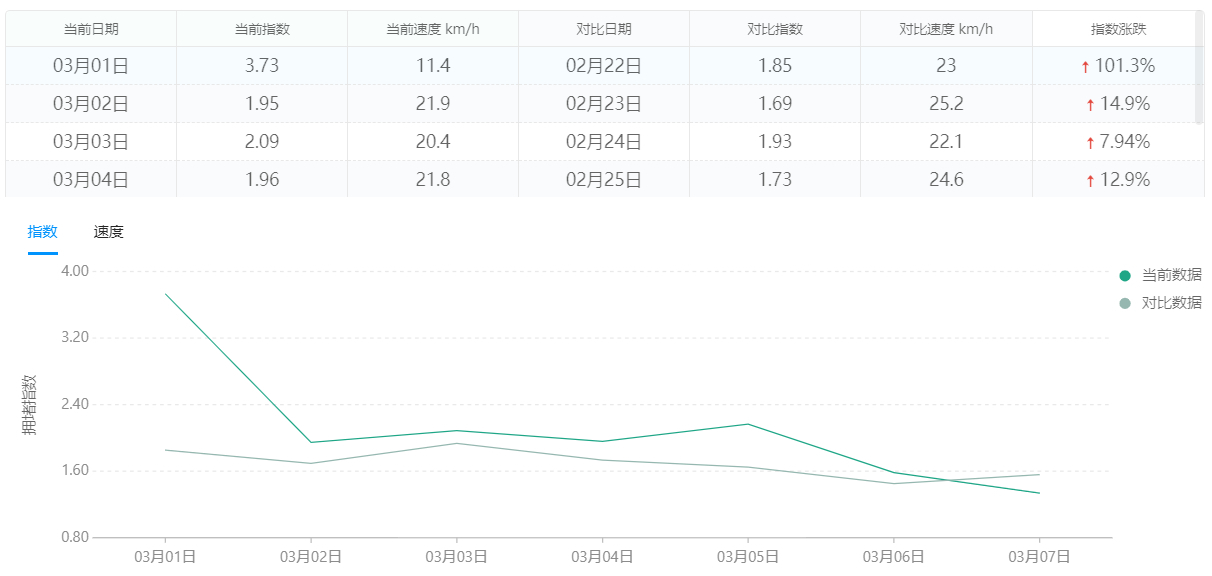
Task: Click the 03月07日 label on chart x-axis
Action: point(1039,557)
